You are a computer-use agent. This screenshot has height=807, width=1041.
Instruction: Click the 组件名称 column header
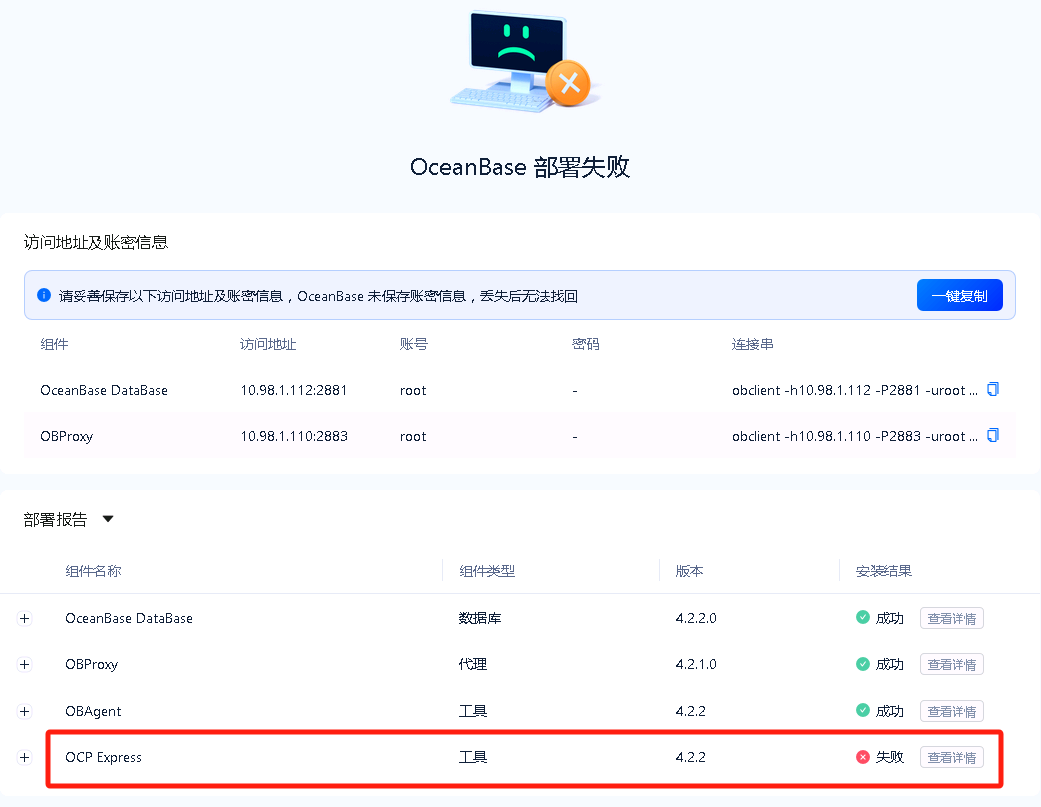[x=93, y=571]
